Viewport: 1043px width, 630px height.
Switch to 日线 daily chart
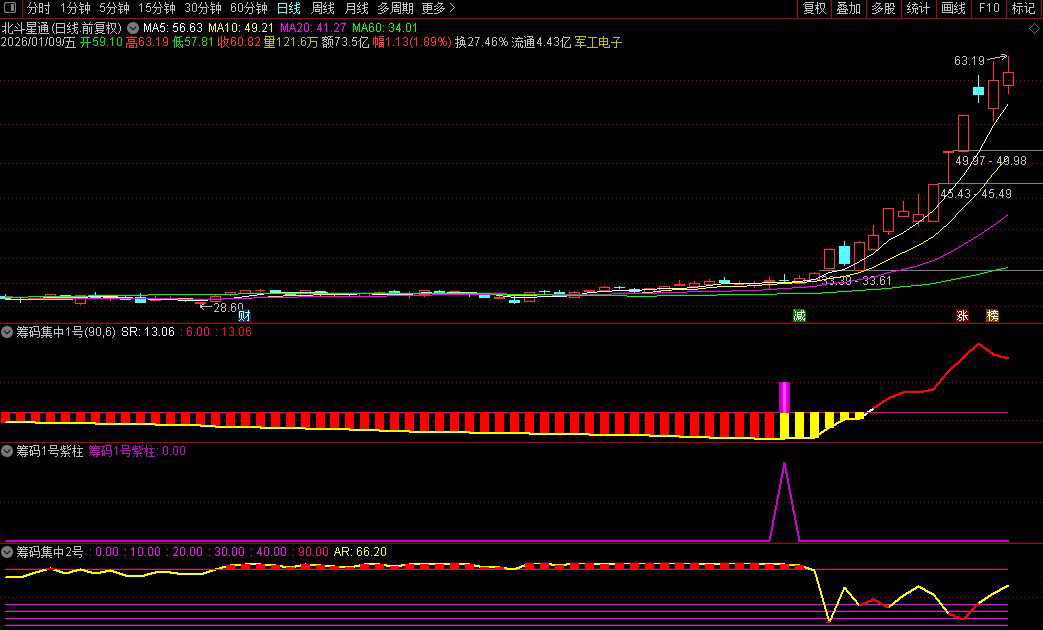click(x=289, y=8)
